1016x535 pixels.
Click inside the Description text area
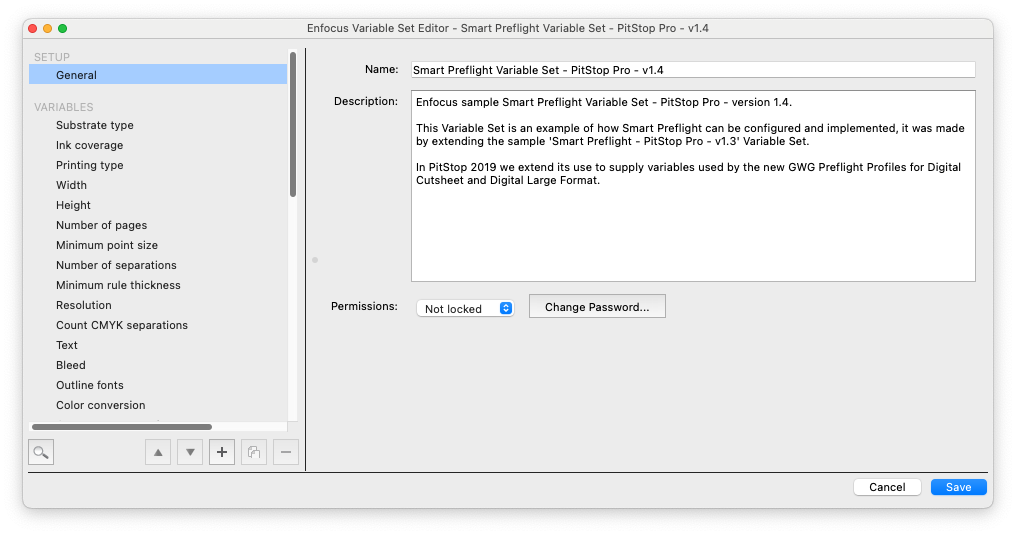[693, 186]
